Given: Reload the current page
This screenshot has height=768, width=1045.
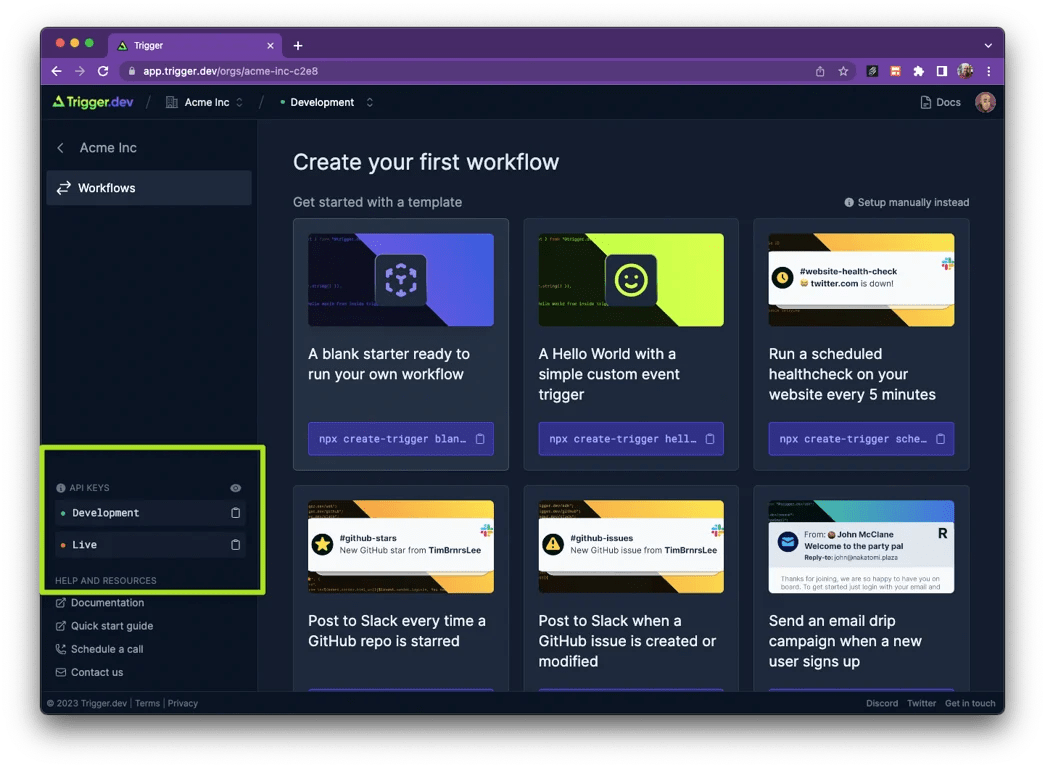Looking at the screenshot, I should (103, 71).
